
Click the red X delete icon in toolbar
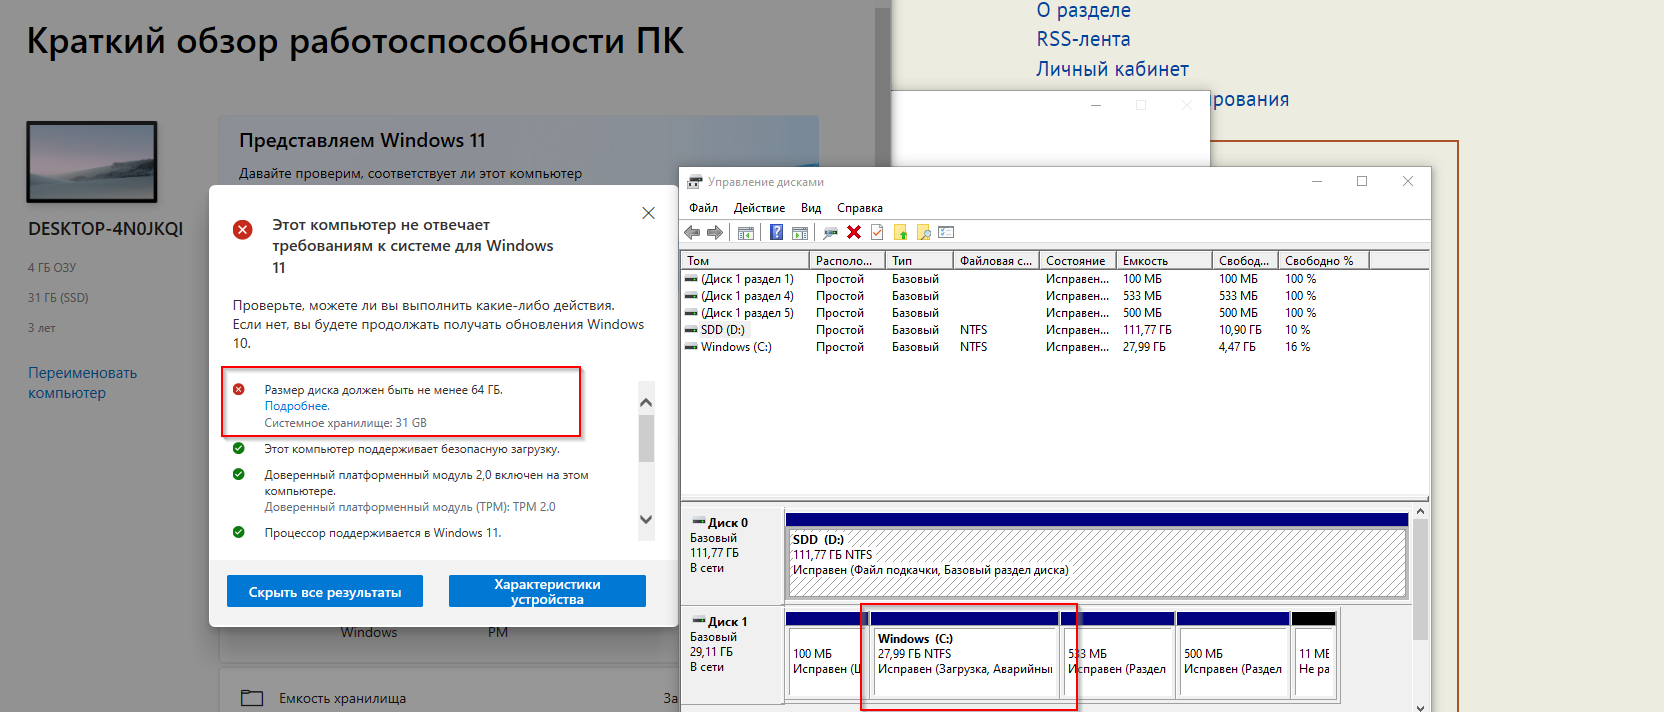[854, 233]
